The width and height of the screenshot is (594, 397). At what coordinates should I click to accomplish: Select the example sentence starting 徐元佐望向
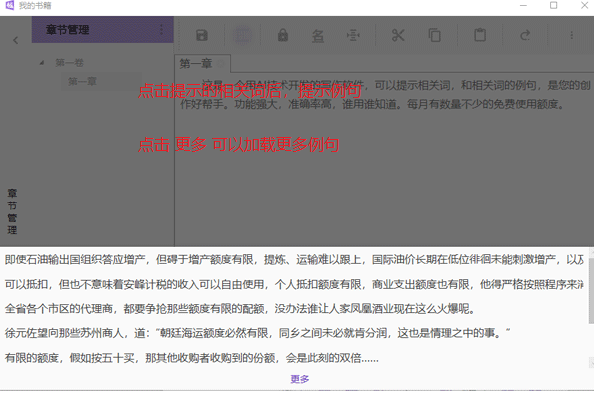click(x=258, y=333)
